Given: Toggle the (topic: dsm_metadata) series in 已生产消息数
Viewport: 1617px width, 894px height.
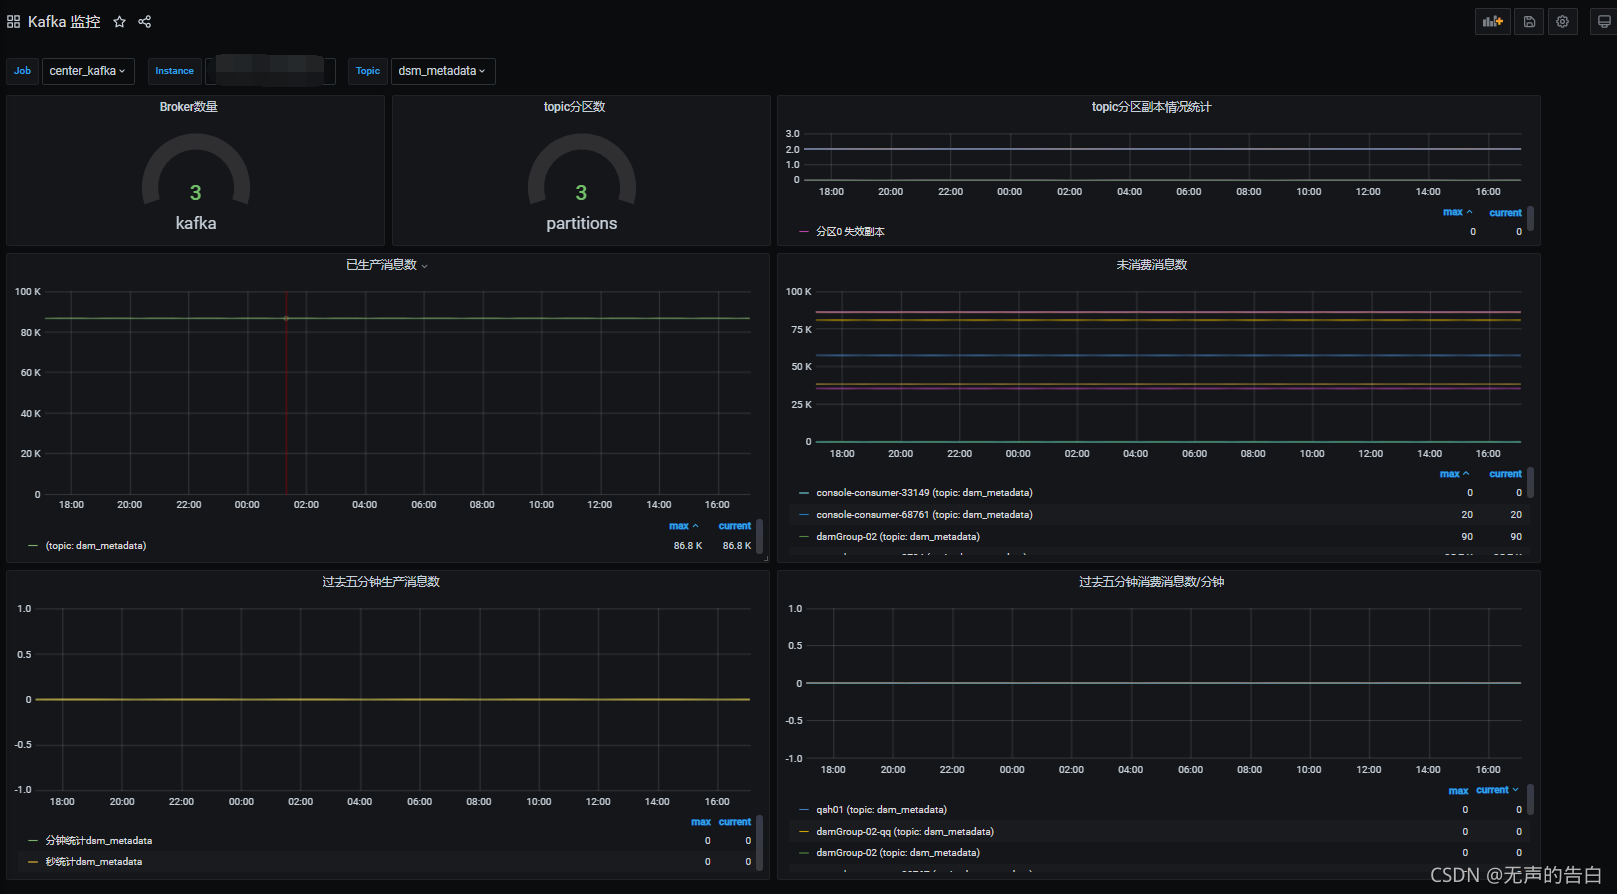Looking at the screenshot, I should (x=96, y=546).
